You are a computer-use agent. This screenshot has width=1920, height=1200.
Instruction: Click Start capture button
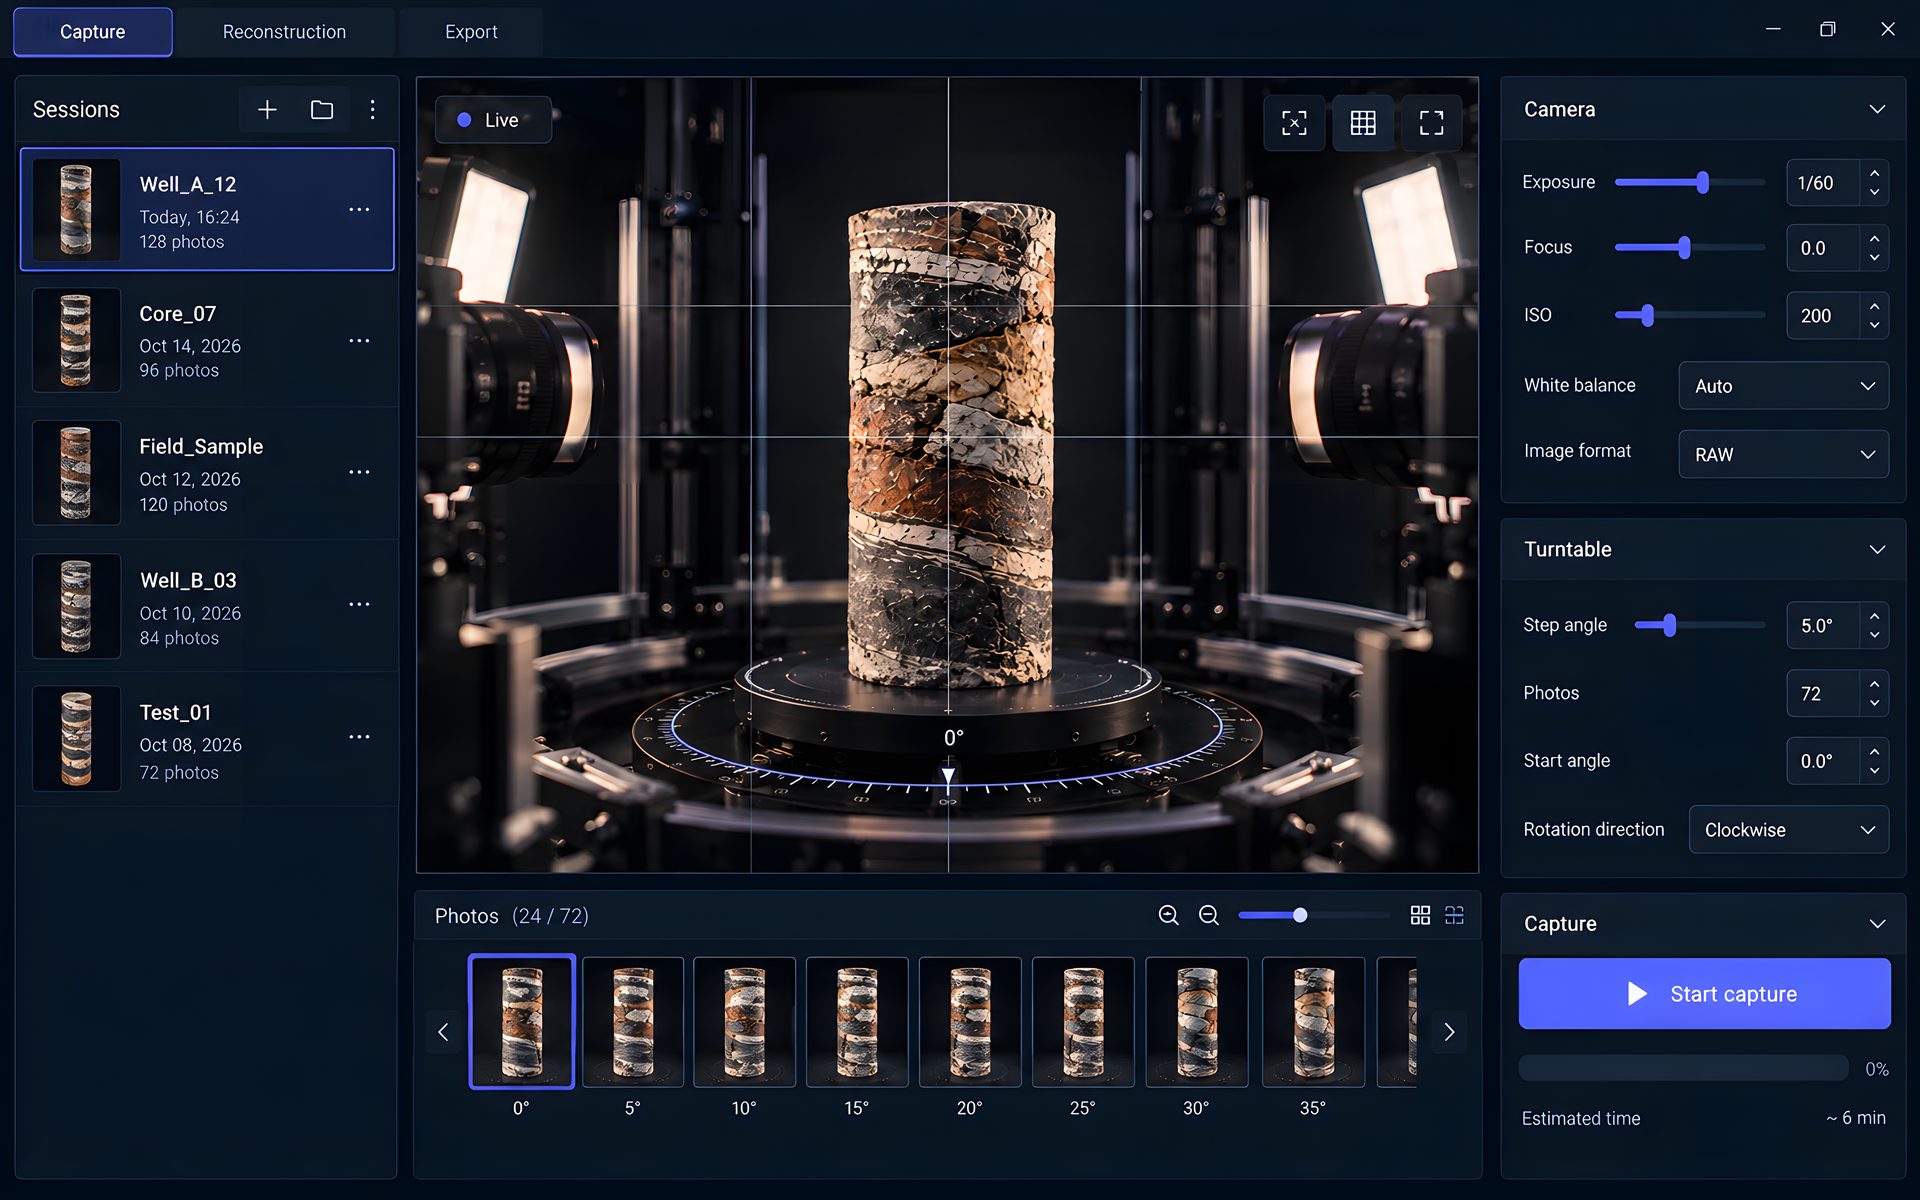[1704, 994]
